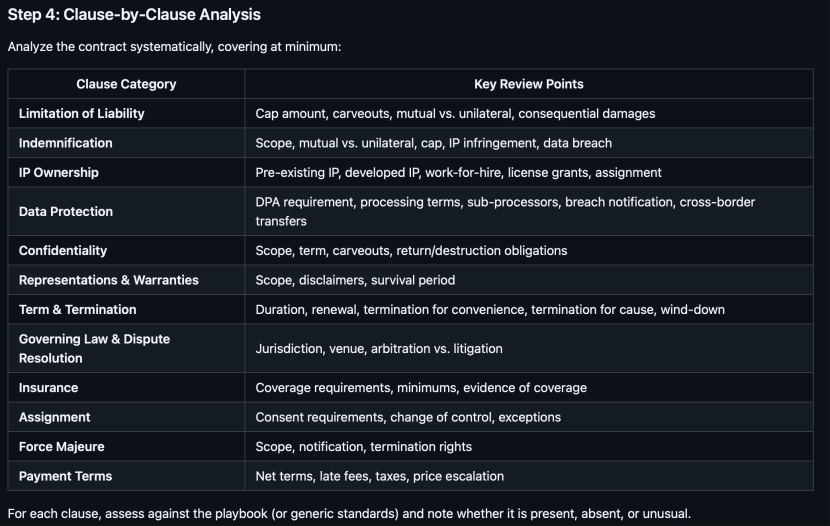Click the Data Protection row label
The image size is (830, 526).
point(66,211)
